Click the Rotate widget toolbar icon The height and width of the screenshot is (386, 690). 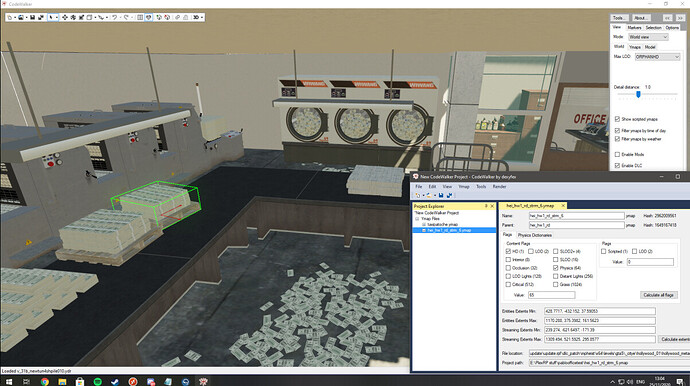[73, 18]
